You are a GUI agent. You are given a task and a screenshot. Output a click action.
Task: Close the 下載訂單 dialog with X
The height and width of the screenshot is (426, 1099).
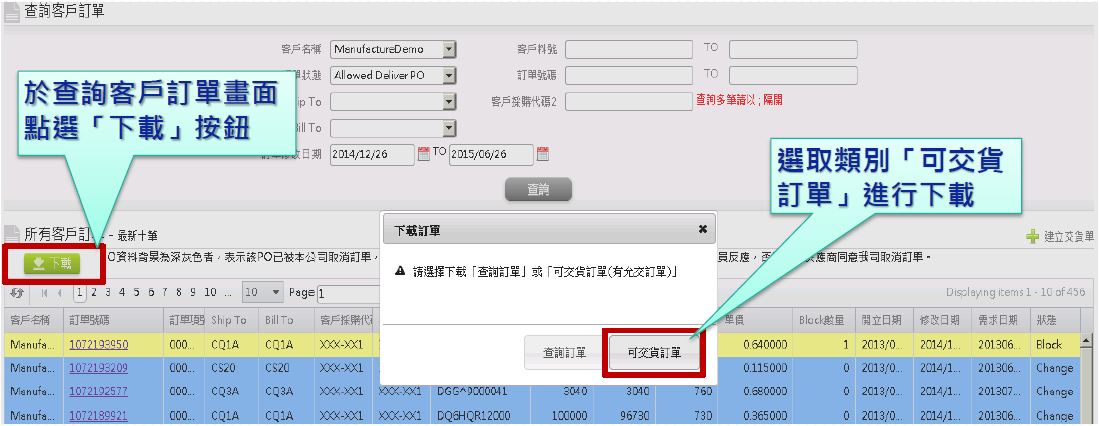coord(702,229)
